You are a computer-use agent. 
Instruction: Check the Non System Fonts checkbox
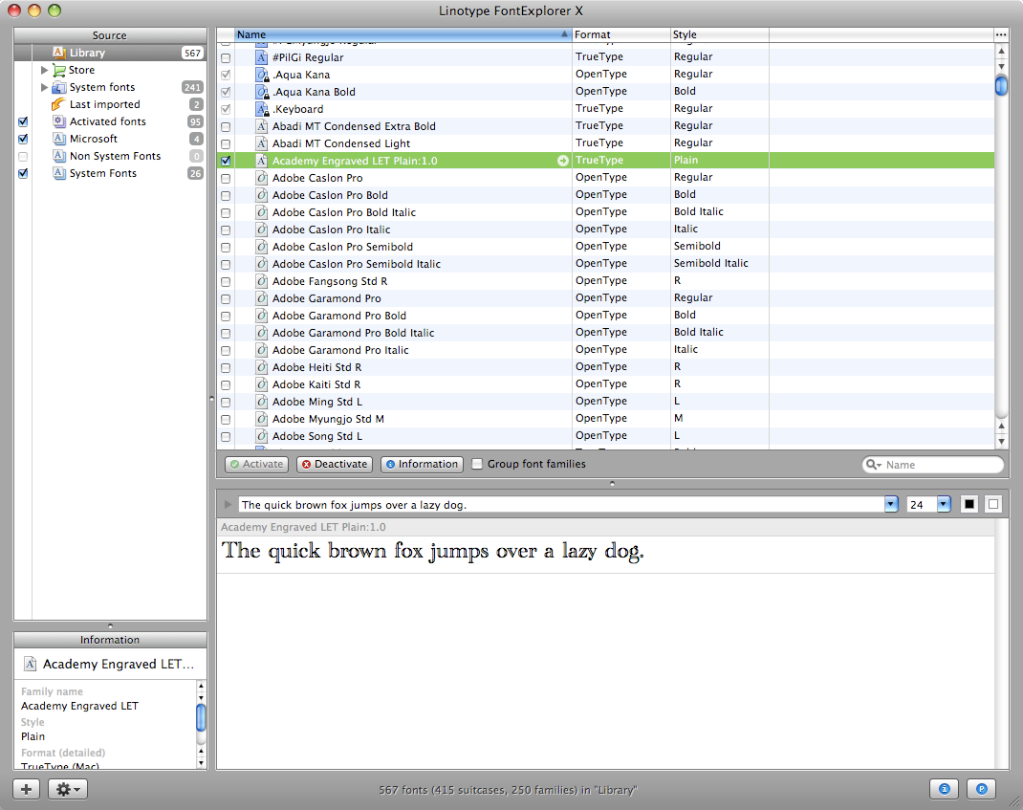pyautogui.click(x=23, y=157)
